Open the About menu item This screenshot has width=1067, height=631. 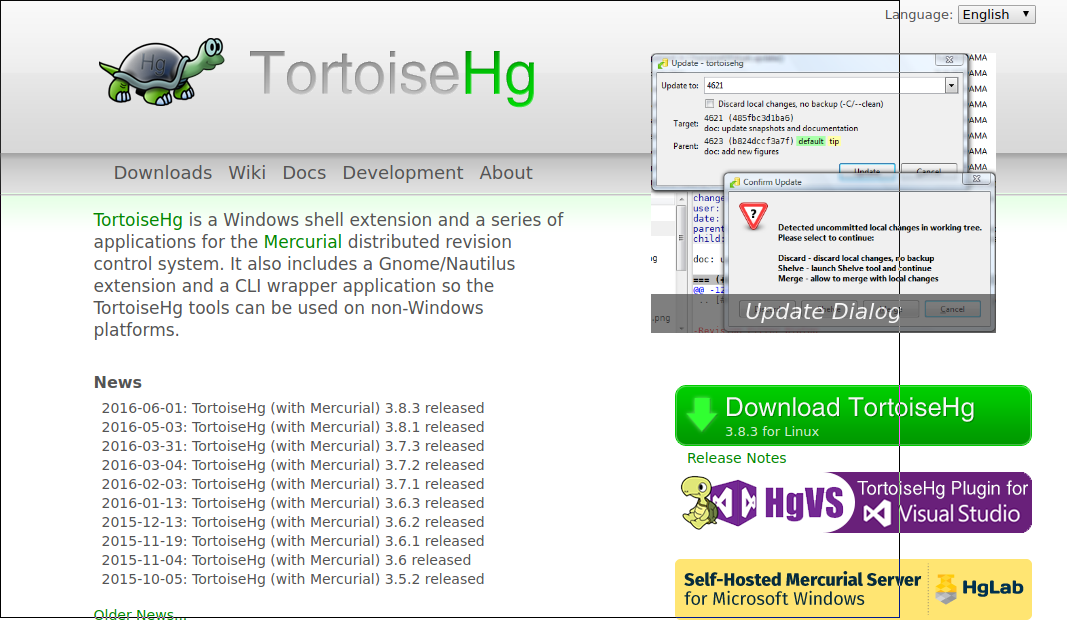[506, 173]
